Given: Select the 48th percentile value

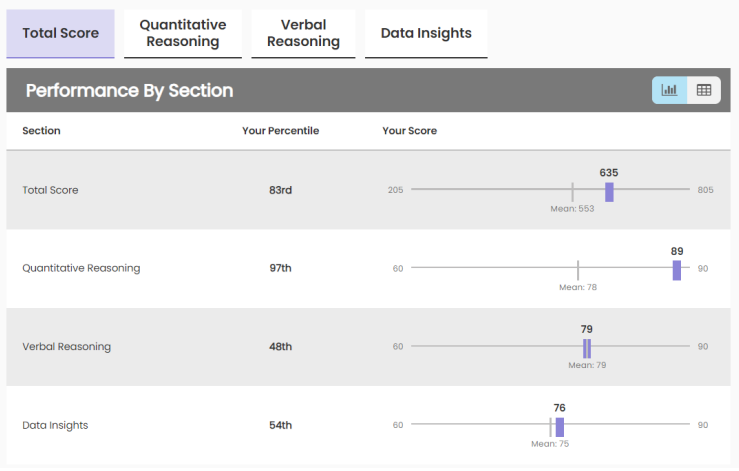Looking at the screenshot, I should click(x=280, y=347).
